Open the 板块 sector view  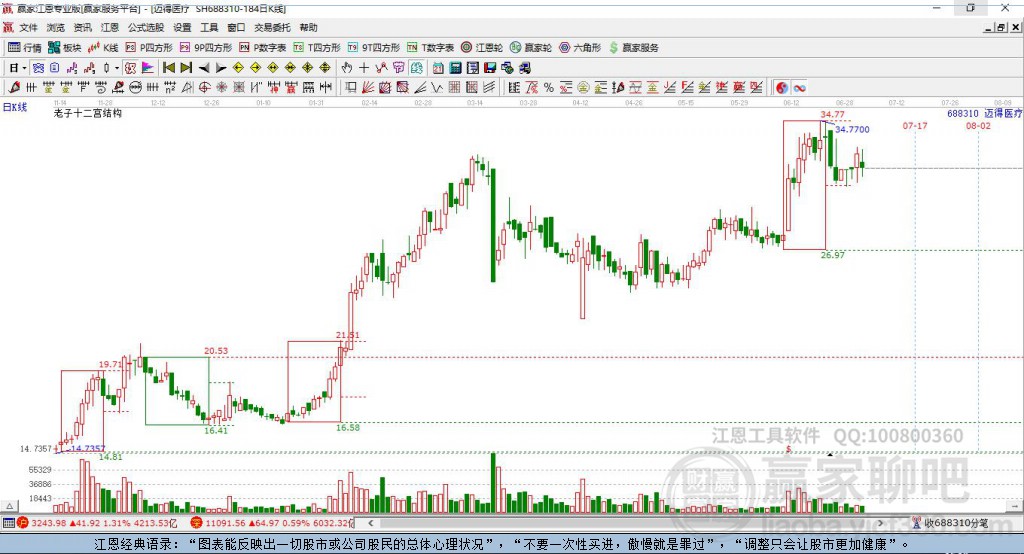[x=65, y=48]
